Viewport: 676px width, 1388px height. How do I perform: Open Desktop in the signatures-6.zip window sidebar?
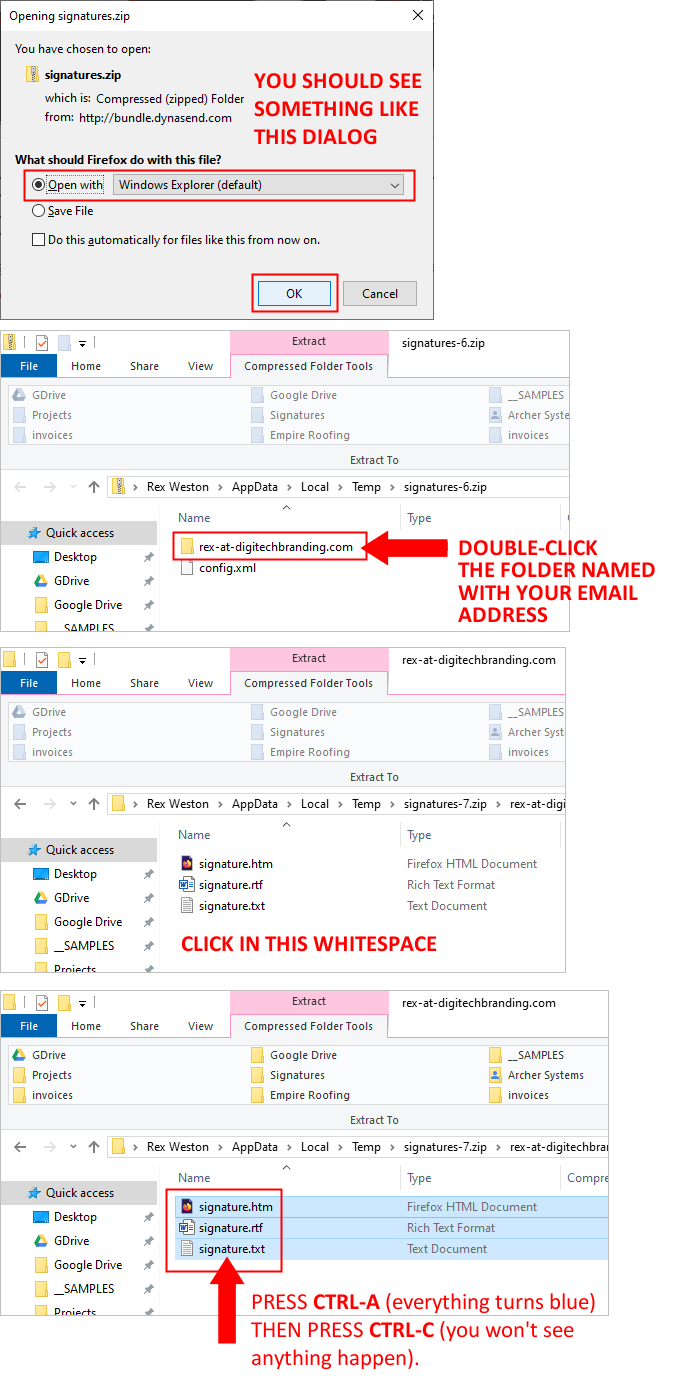pos(75,557)
